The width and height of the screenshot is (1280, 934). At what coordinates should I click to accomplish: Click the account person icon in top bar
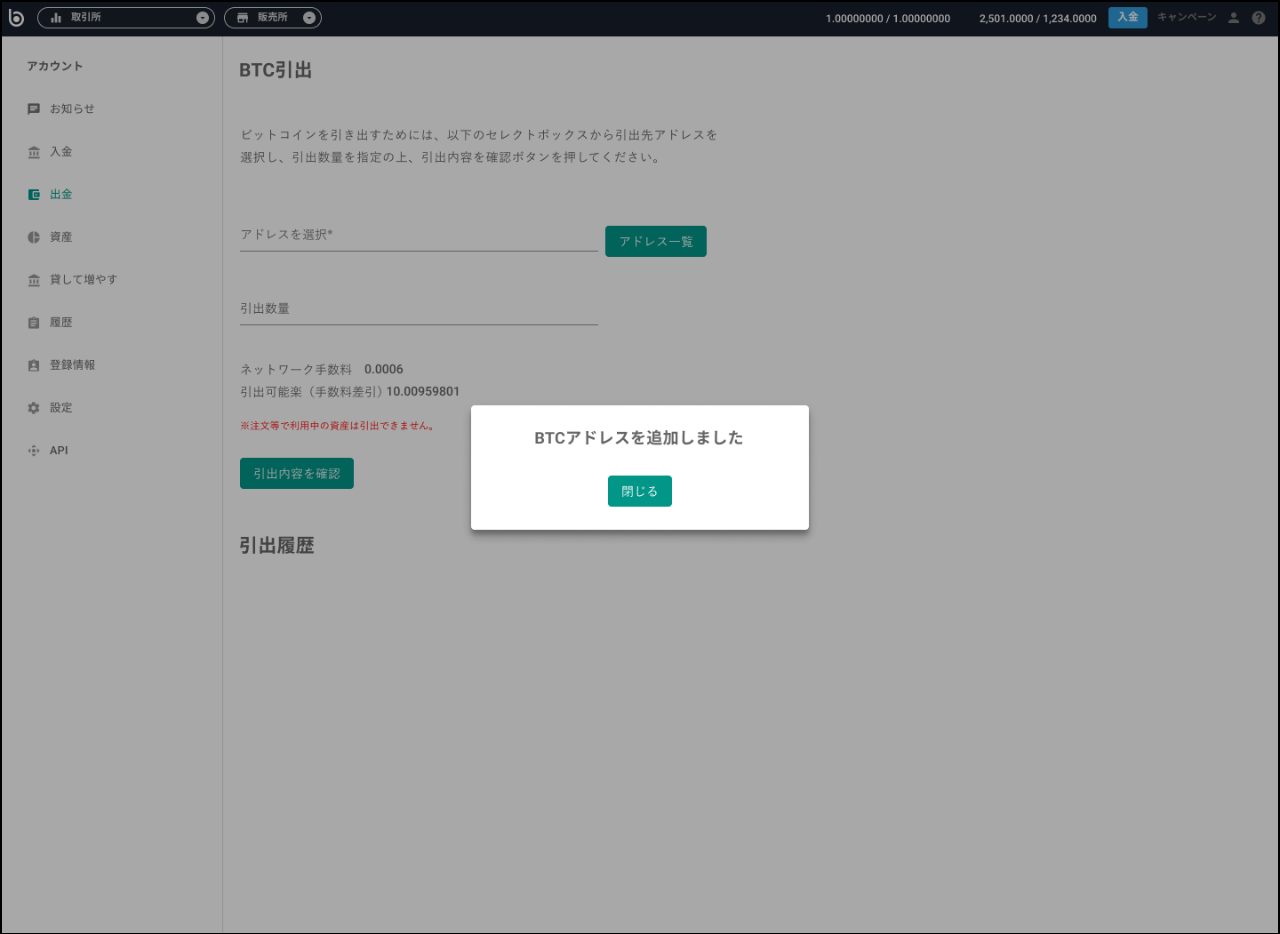[1233, 17]
